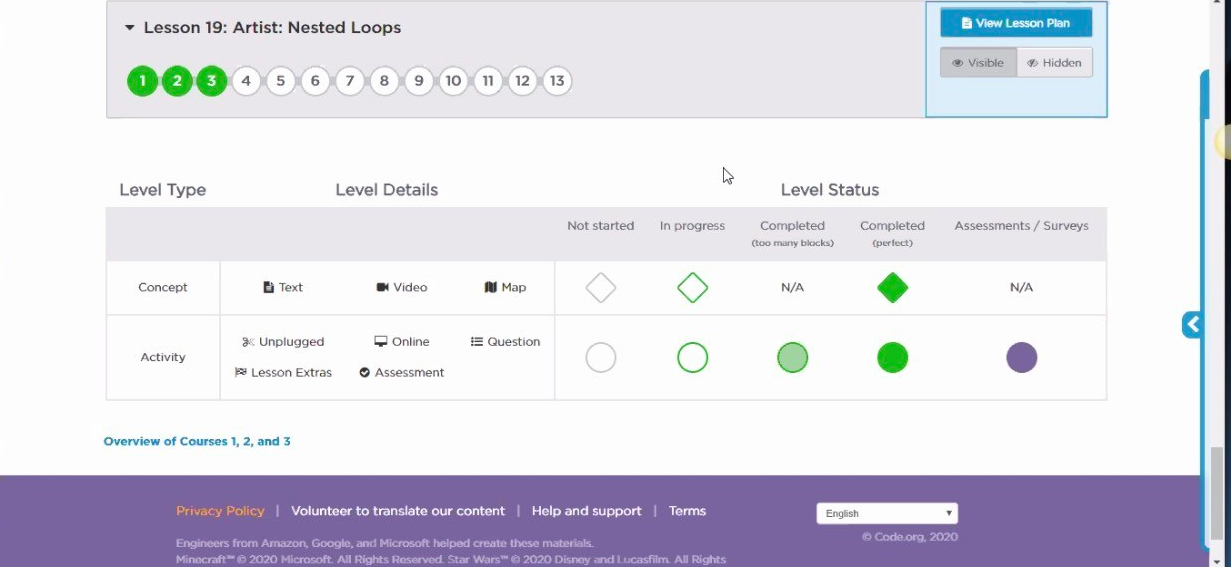Screen dimensions: 1231x567
Task: Open the Terms footer link
Action: pyautogui.click(x=687, y=511)
